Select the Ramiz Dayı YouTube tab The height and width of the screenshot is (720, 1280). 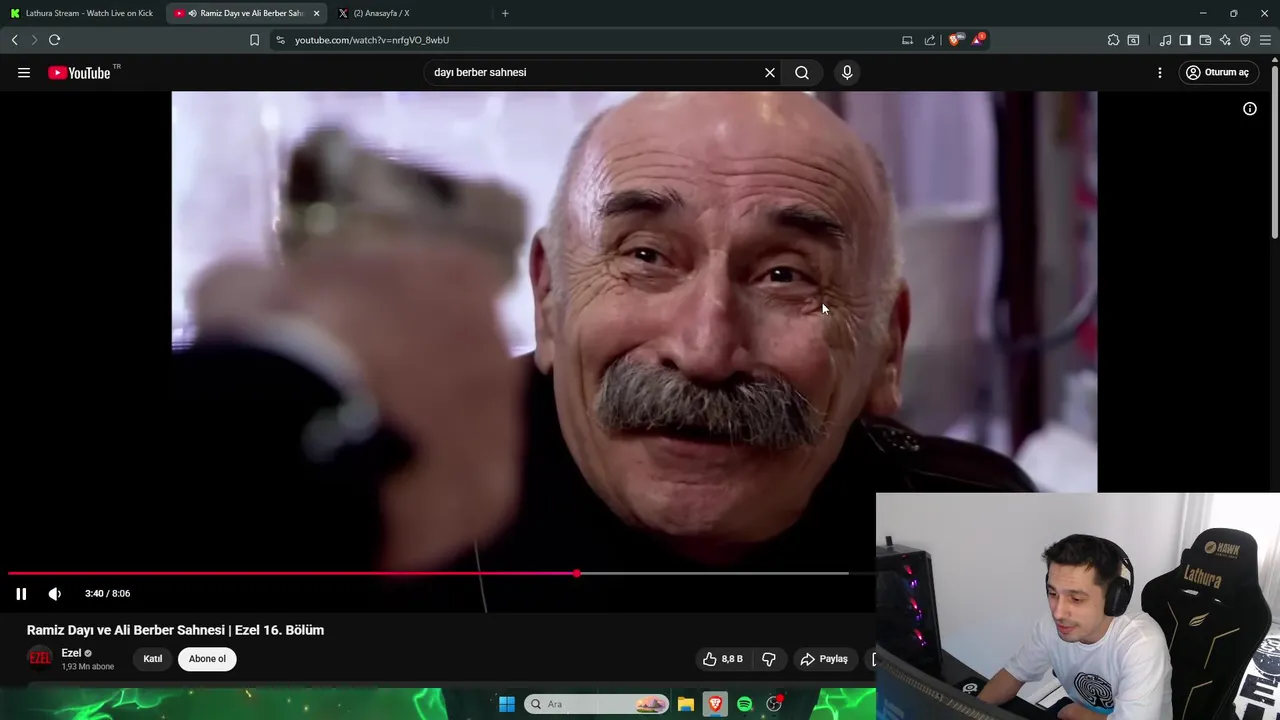[x=245, y=13]
